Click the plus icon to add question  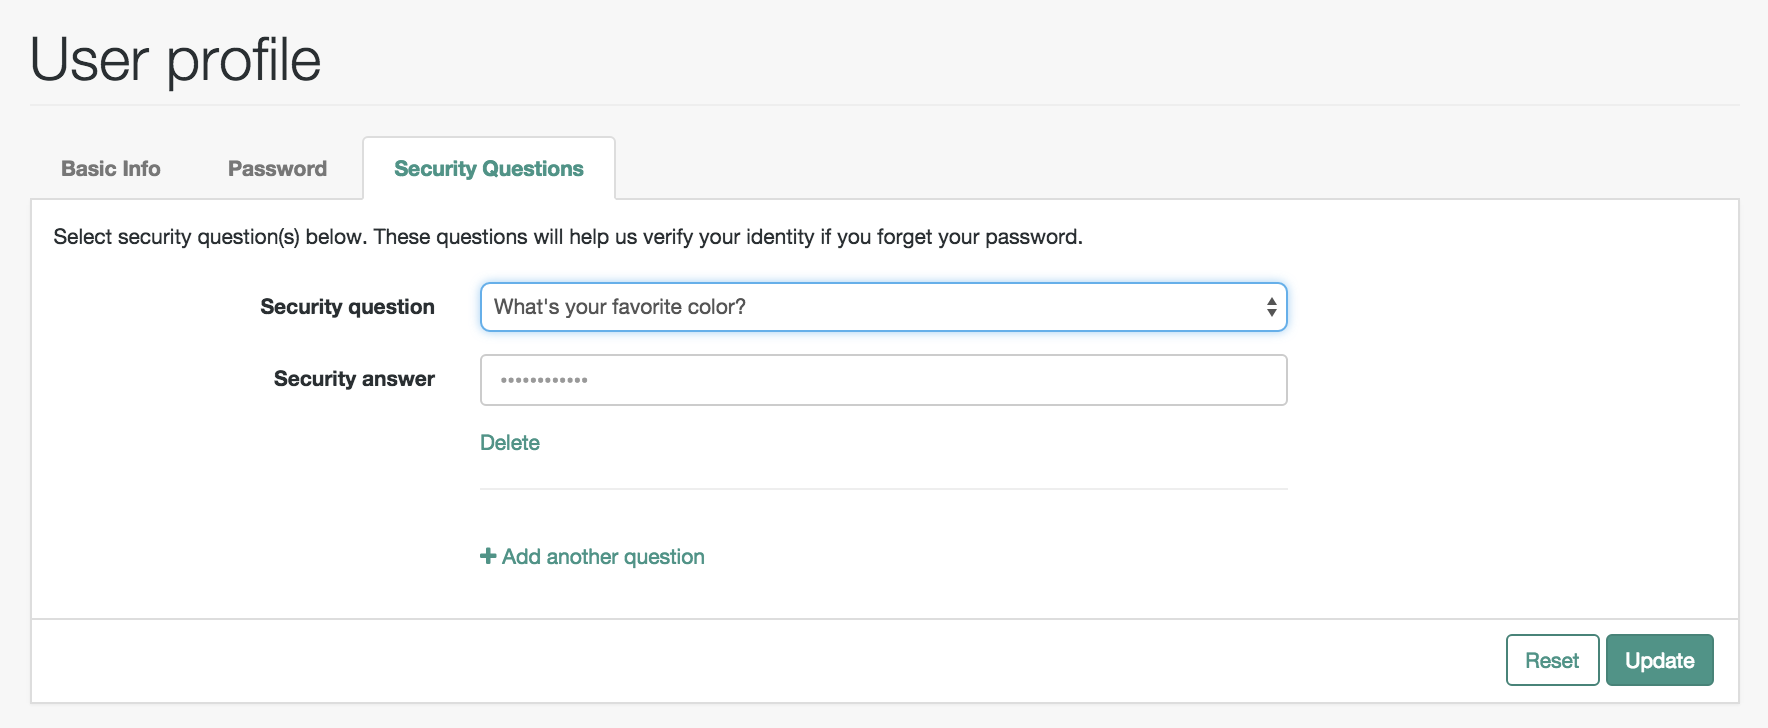pyautogui.click(x=488, y=556)
